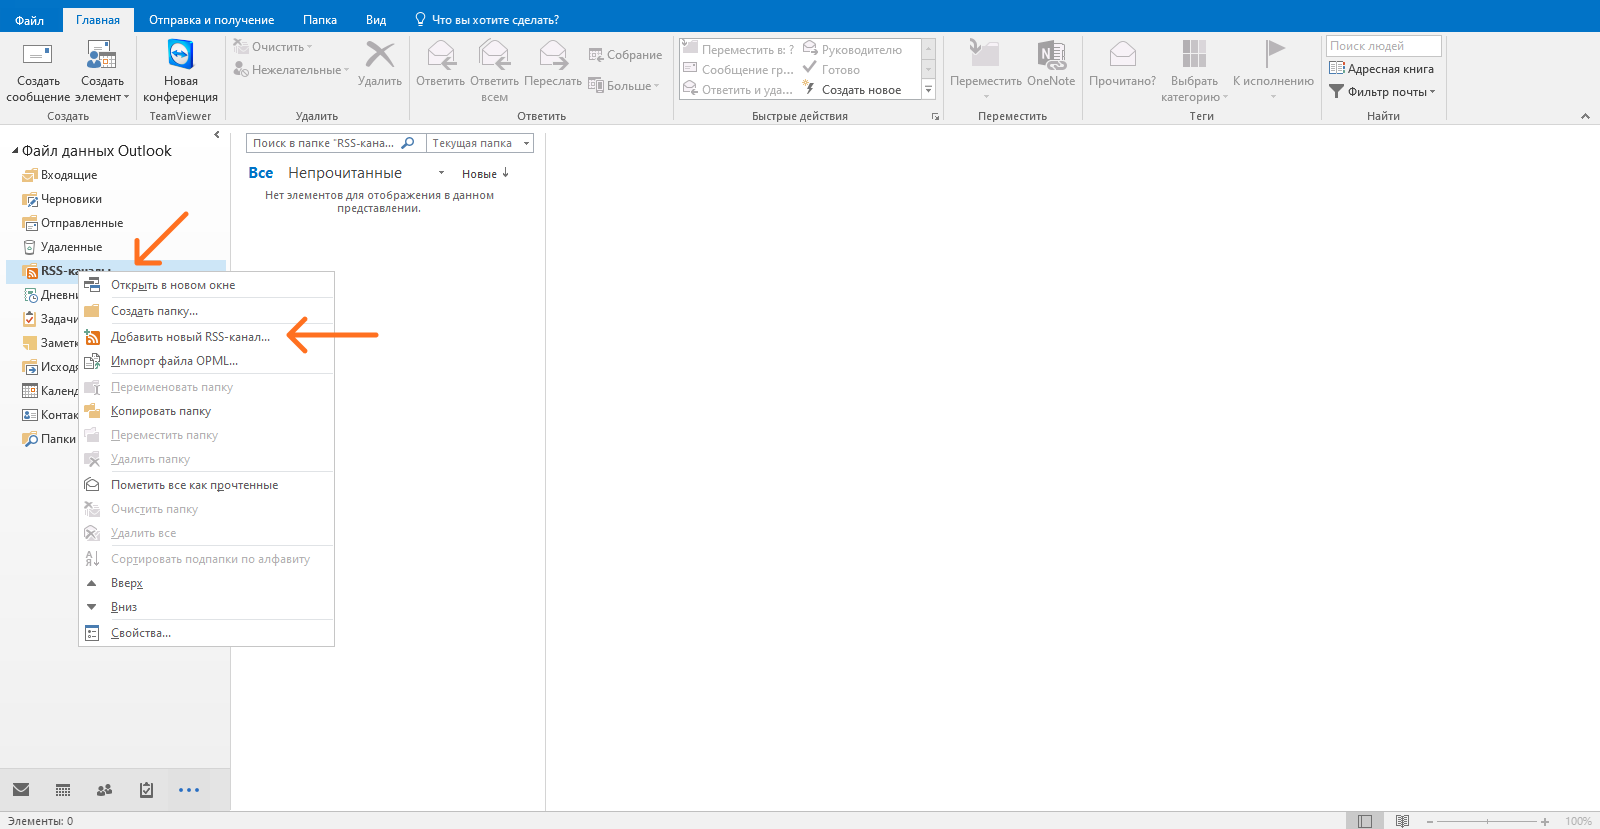1600x829 pixels.
Task: Click the zoom slider in status bar
Action: [x=1487, y=821]
